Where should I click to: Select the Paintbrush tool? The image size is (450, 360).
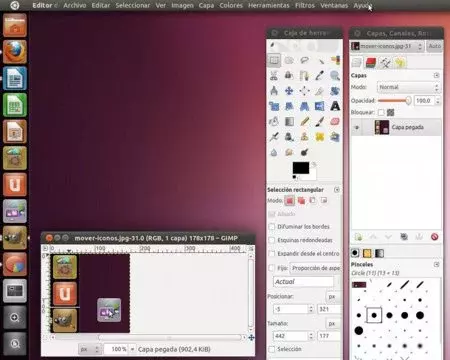click(x=320, y=121)
